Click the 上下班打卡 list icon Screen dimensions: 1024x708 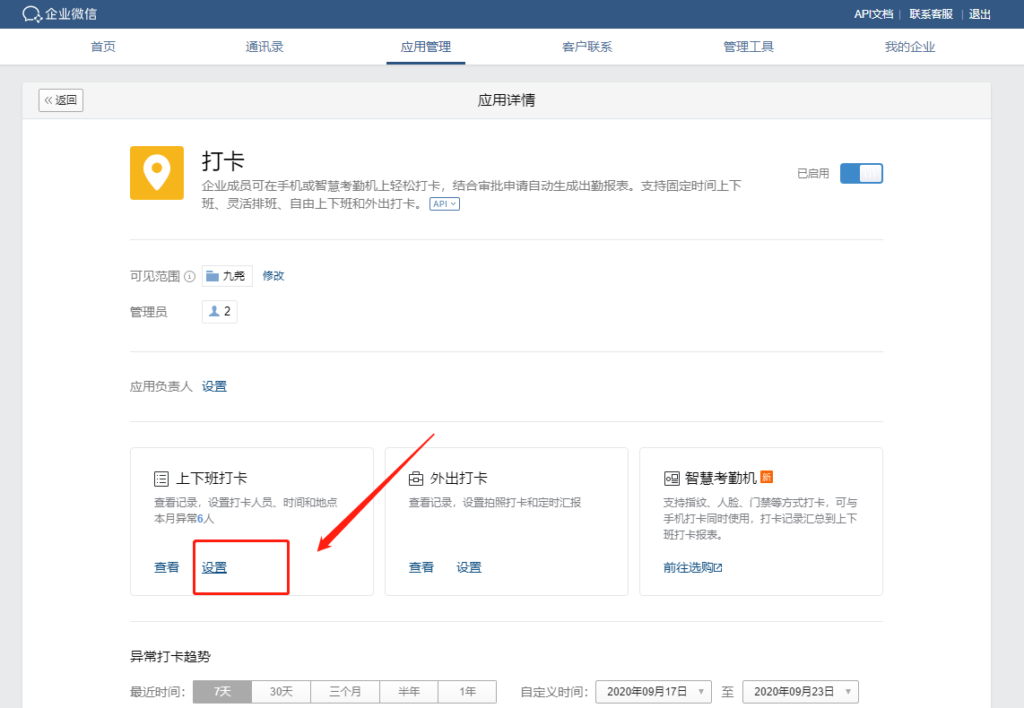(x=161, y=478)
